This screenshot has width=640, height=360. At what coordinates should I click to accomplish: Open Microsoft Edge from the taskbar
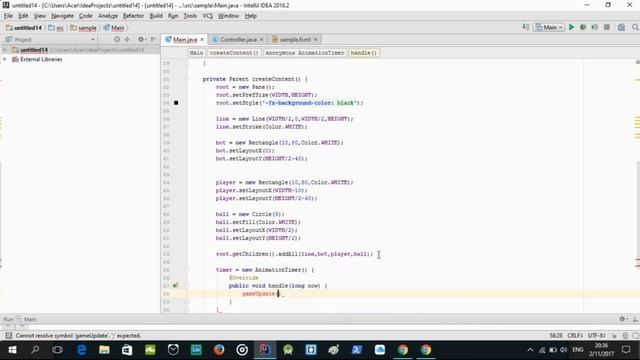tap(81, 350)
